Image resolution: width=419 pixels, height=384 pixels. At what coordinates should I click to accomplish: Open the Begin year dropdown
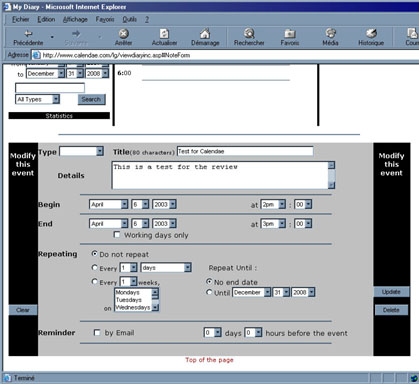164,204
